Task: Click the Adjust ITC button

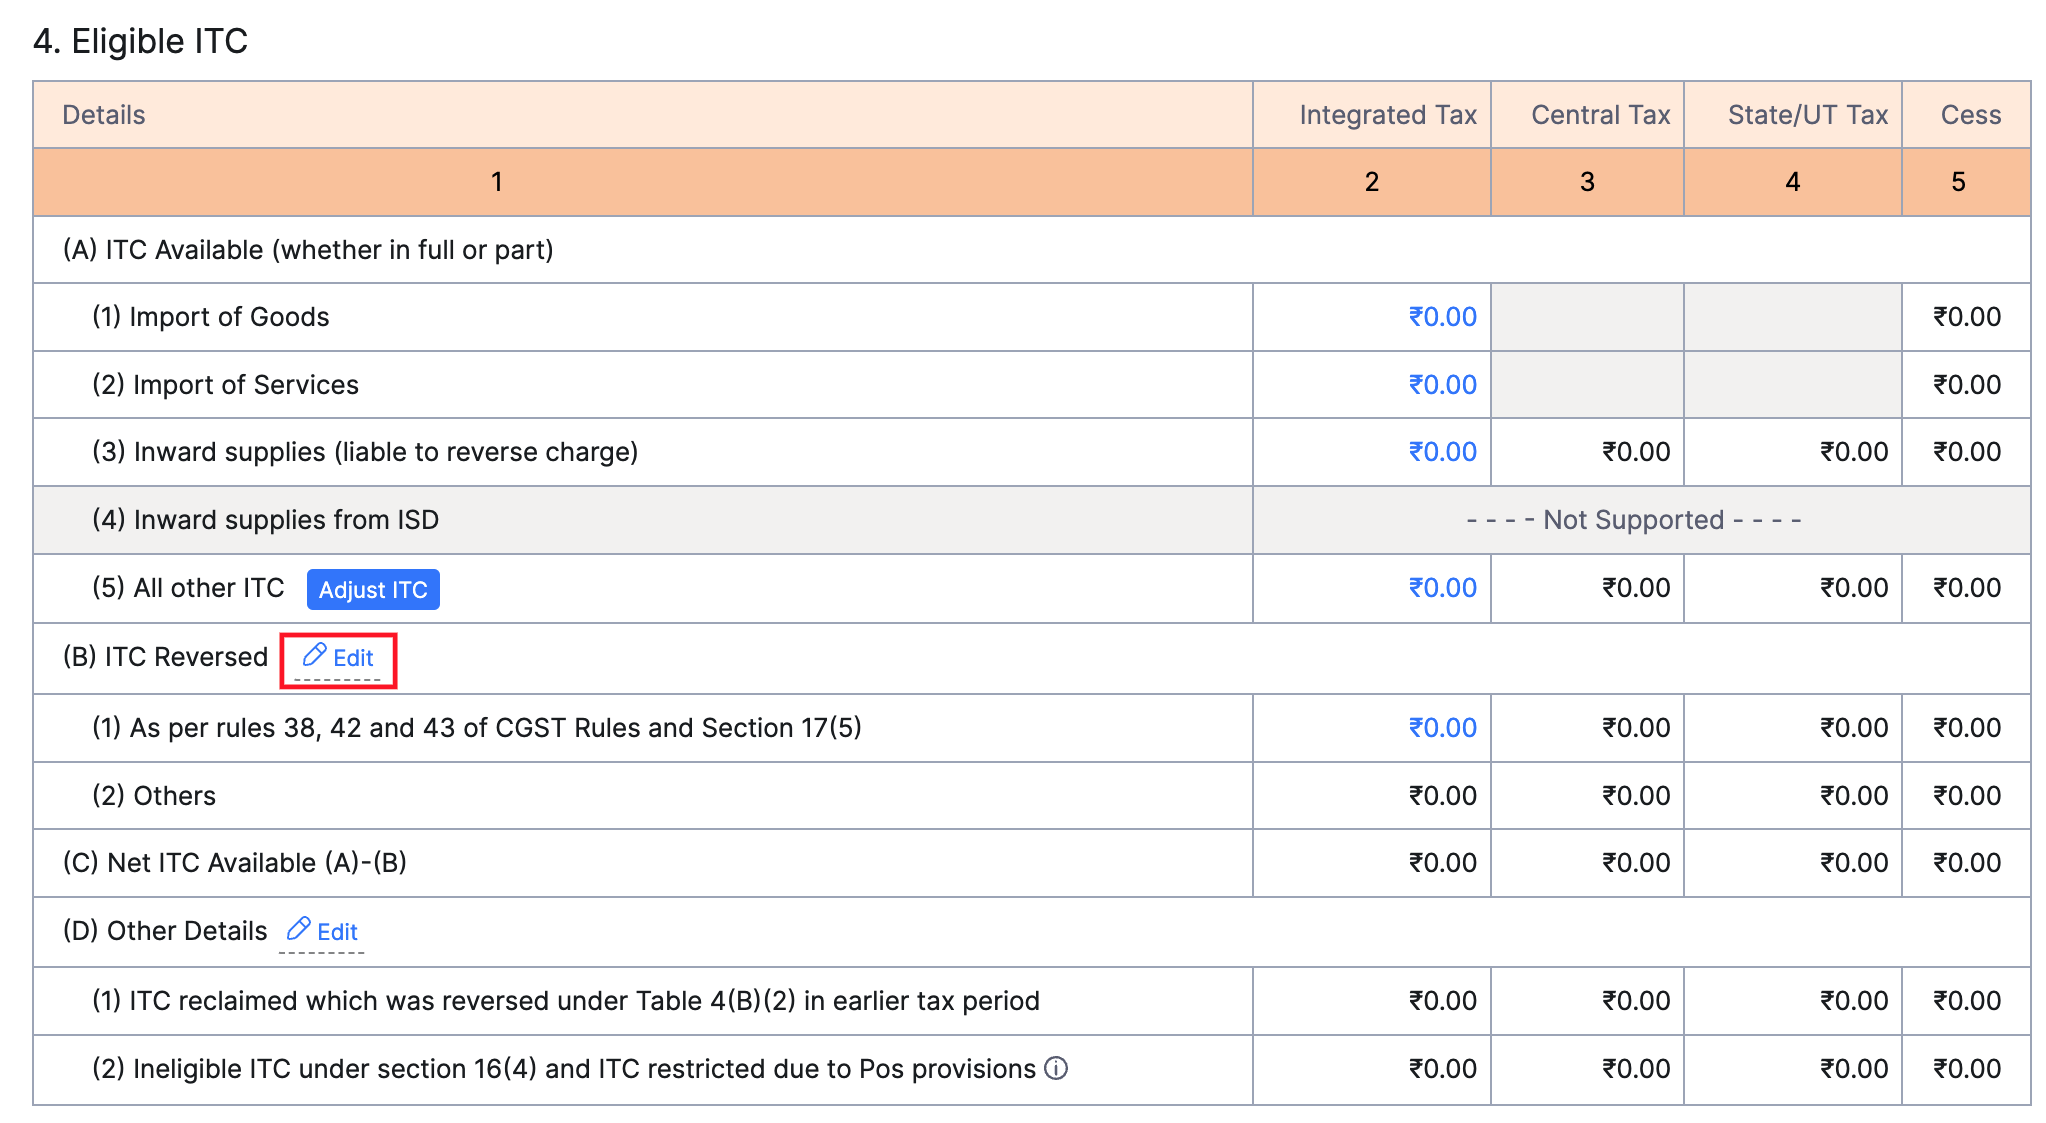Action: [372, 589]
